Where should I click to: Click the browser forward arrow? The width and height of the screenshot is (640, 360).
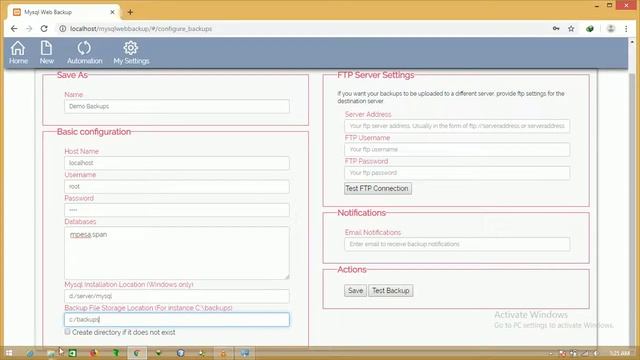click(29, 29)
